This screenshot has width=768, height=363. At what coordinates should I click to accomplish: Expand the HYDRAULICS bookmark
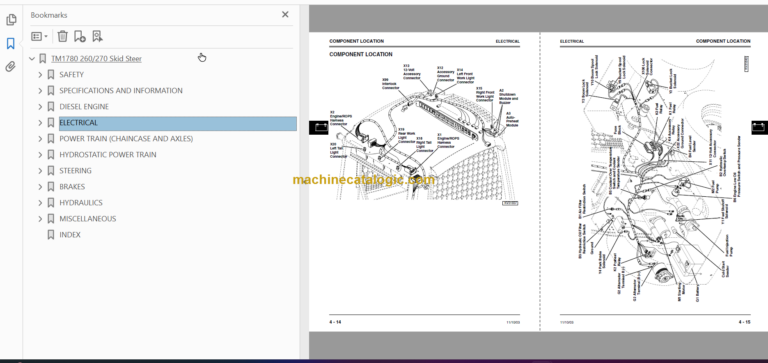(x=40, y=203)
